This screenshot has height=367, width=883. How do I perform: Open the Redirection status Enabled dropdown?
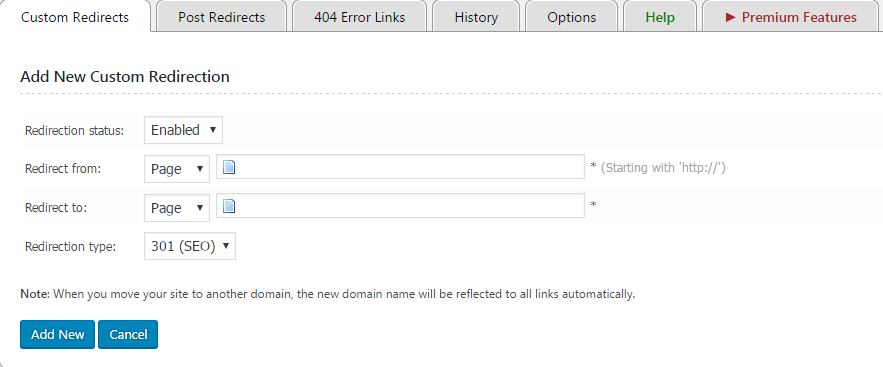click(x=183, y=130)
